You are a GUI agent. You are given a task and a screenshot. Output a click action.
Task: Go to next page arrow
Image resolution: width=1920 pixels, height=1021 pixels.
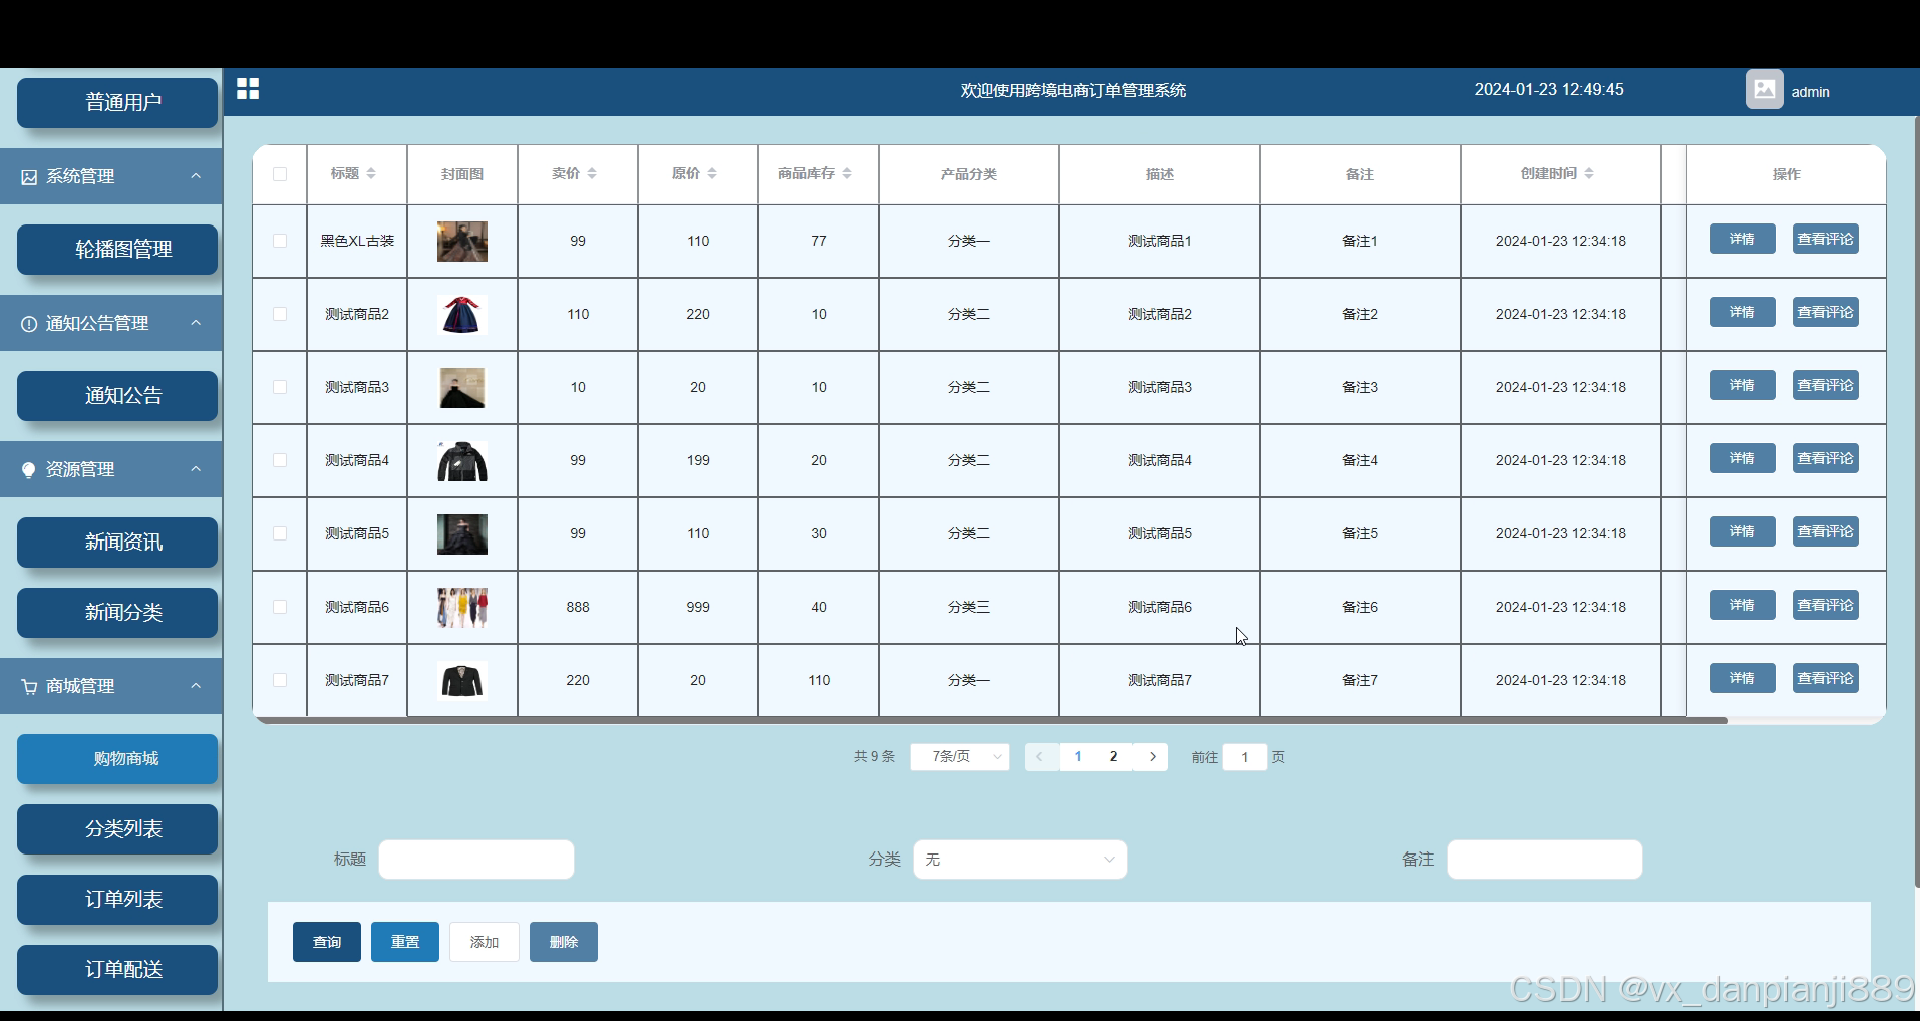1153,757
